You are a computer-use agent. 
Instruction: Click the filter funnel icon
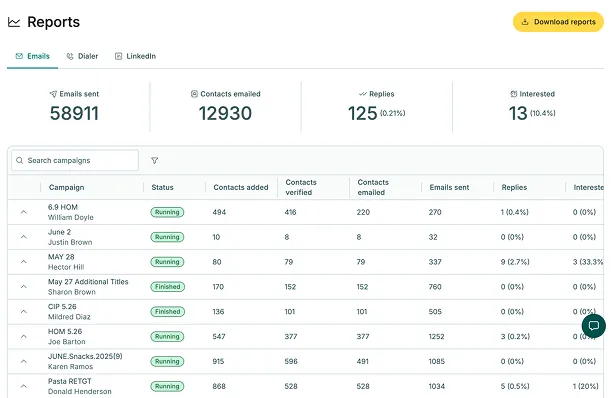154,160
